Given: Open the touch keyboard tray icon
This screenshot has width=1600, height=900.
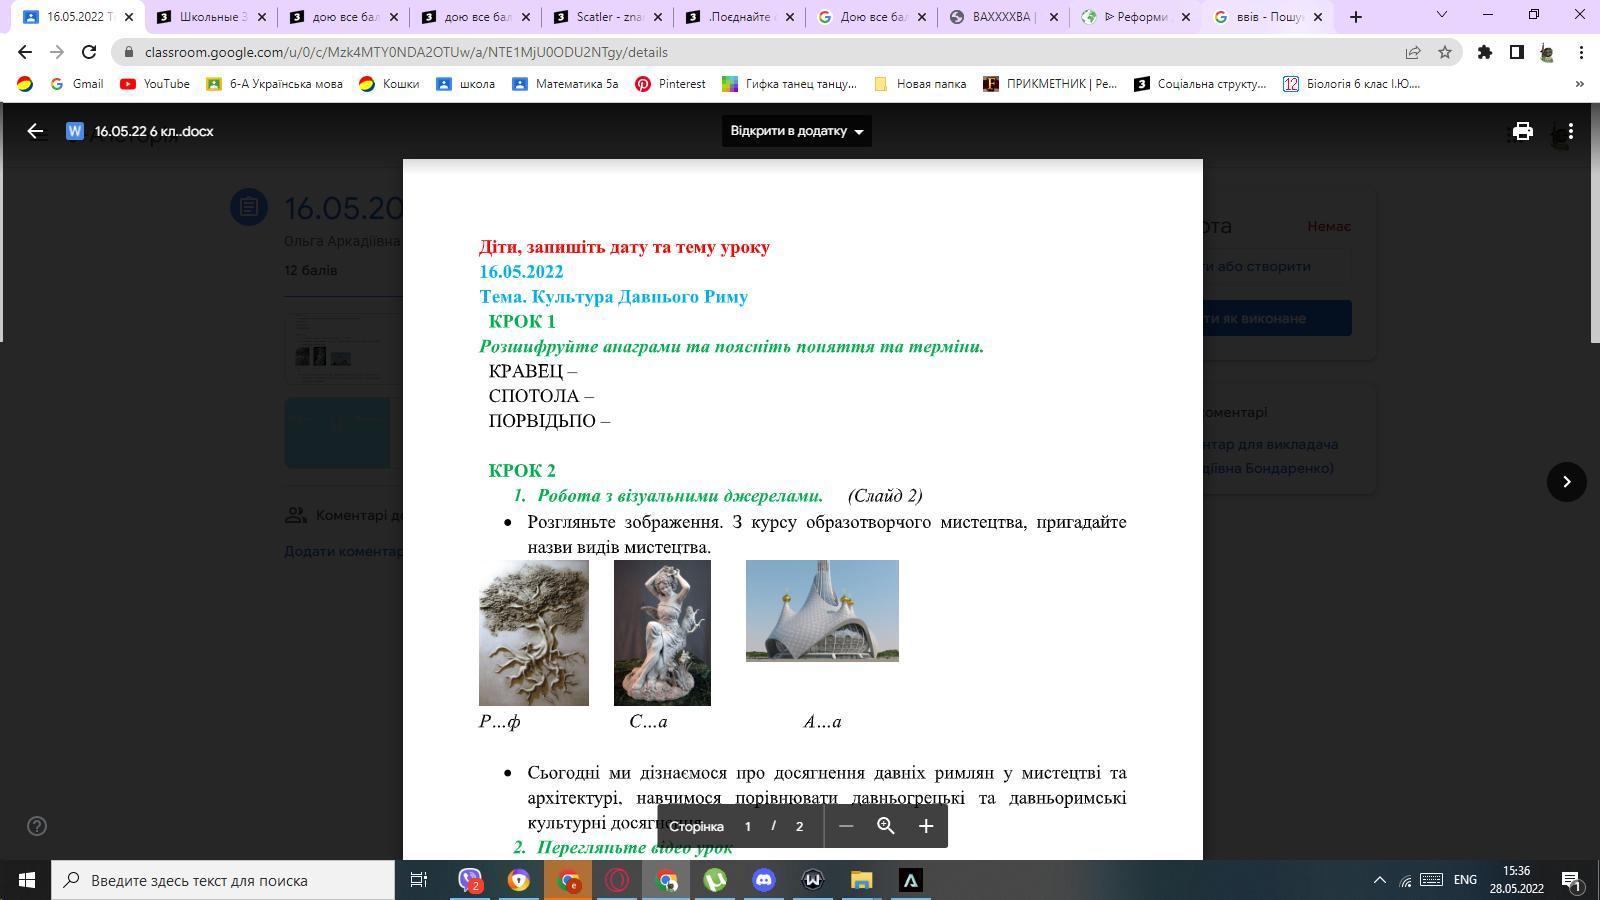Looking at the screenshot, I should (1431, 880).
